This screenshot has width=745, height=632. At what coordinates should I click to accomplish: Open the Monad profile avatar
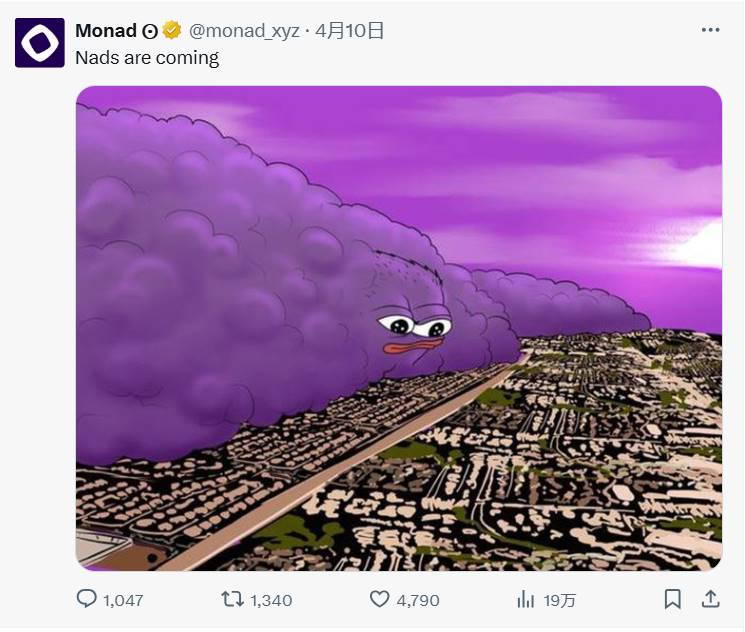point(40,43)
